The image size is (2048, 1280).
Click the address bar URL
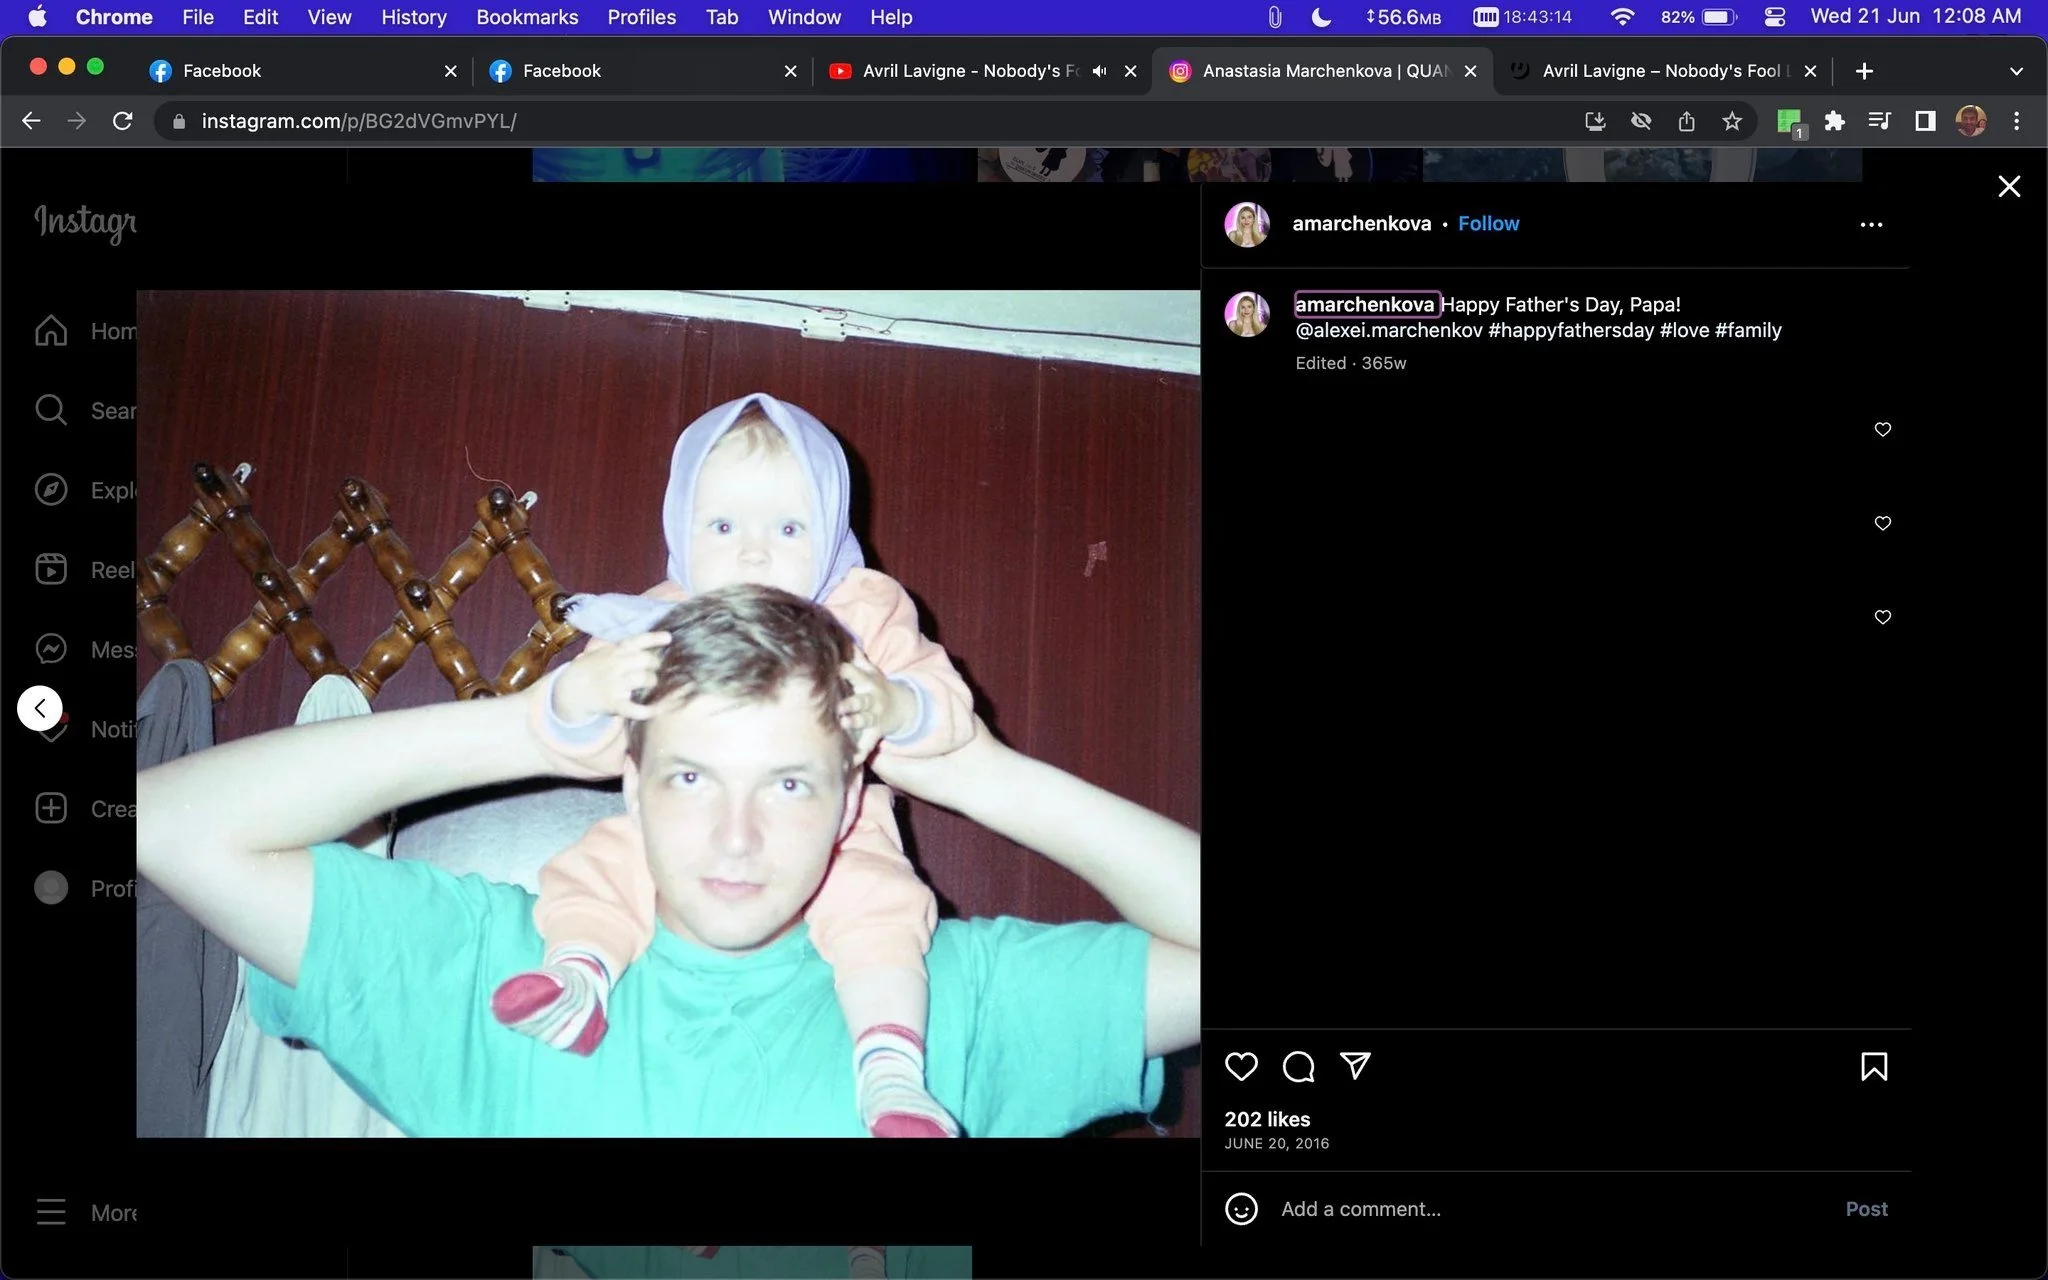tap(359, 121)
